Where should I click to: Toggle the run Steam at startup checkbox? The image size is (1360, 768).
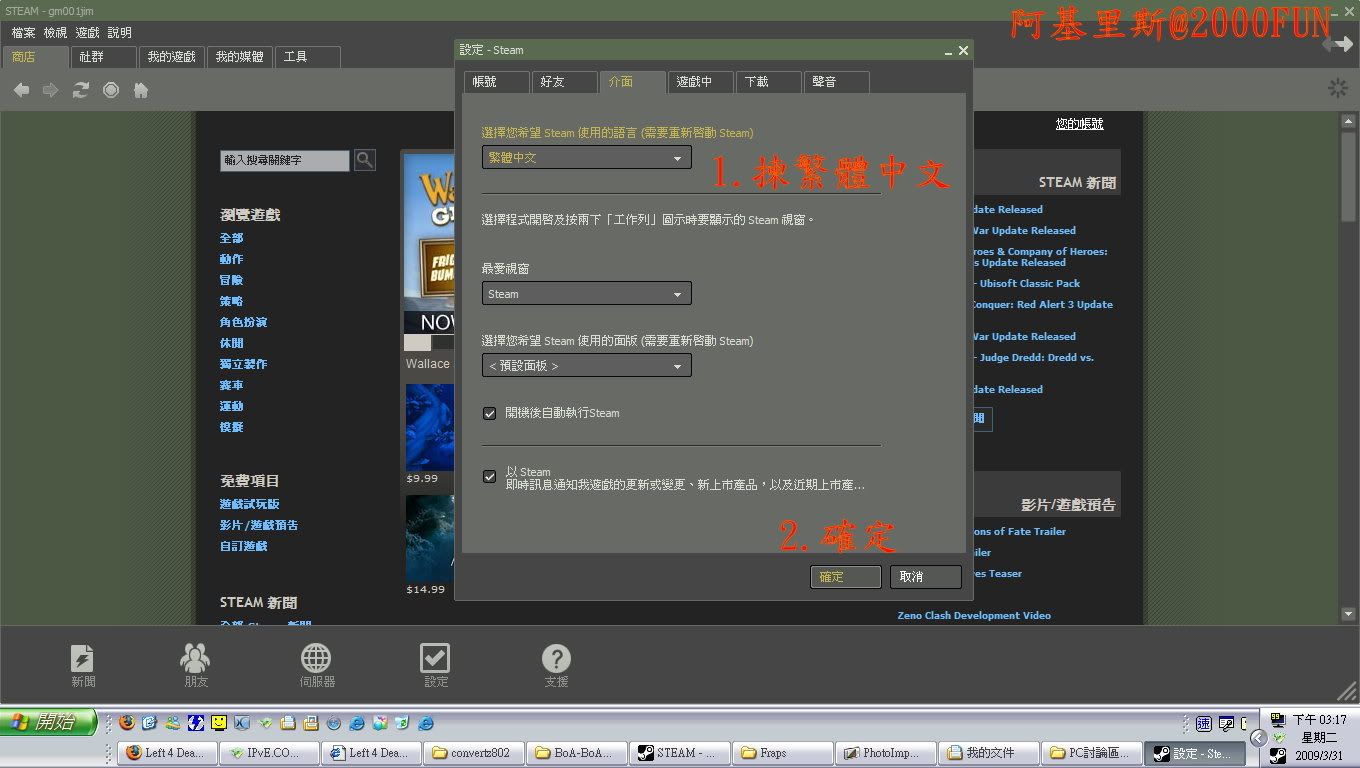pyautogui.click(x=490, y=413)
